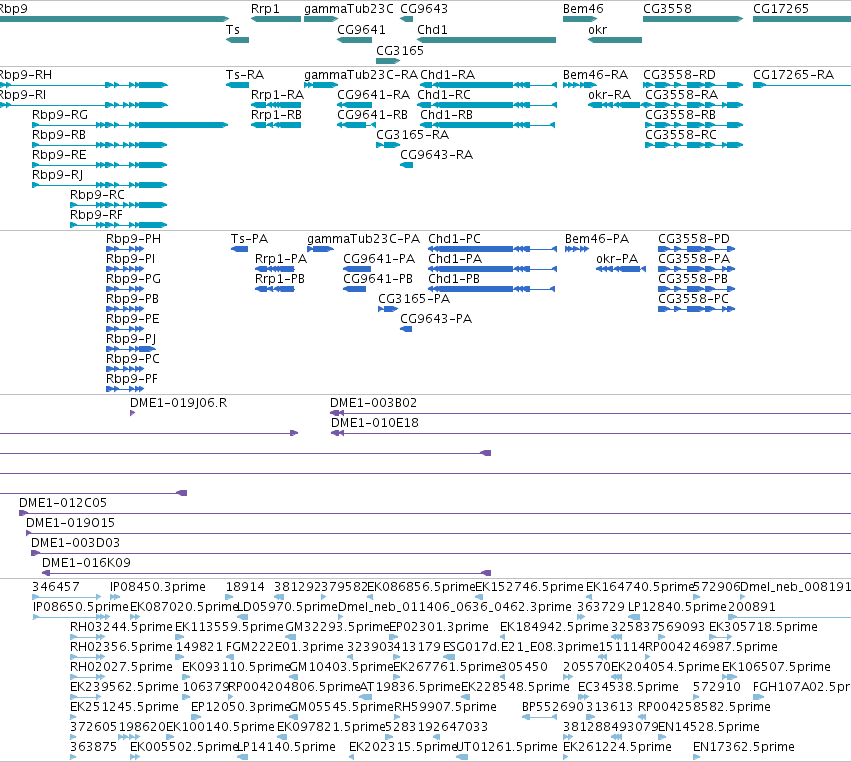Click the Chd1 gene bar
The height and width of the screenshot is (762, 851).
click(486, 40)
